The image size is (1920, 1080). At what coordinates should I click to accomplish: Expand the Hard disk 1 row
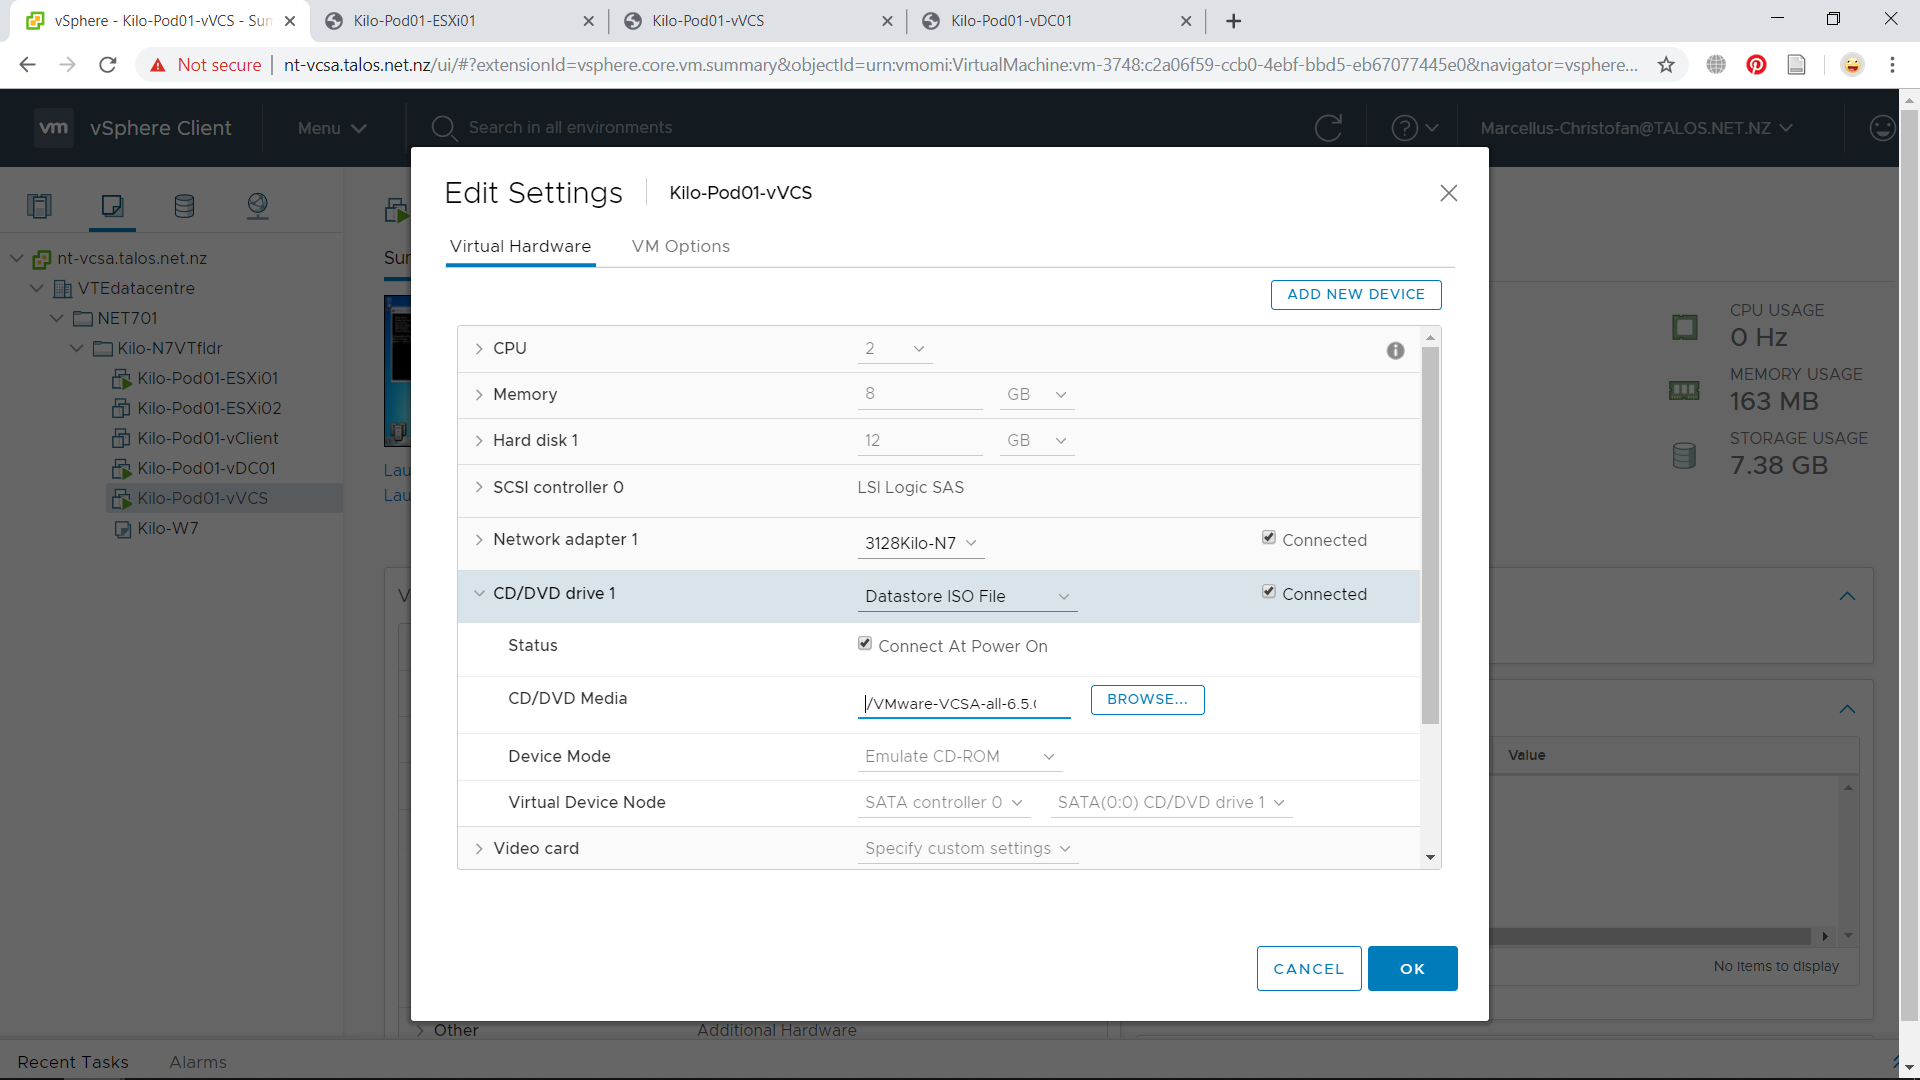479,441
